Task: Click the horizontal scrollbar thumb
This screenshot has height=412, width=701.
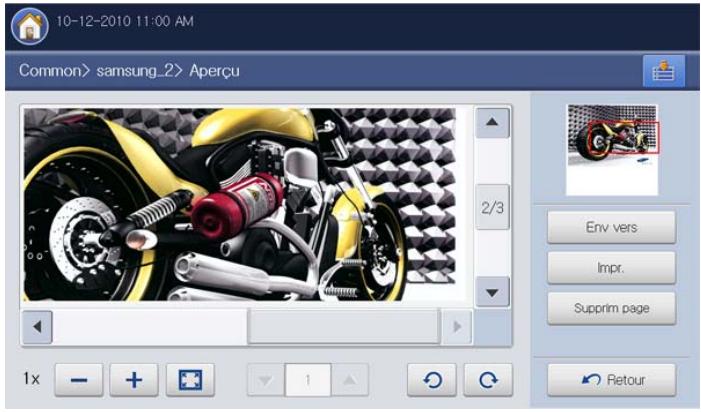Action: point(343,327)
